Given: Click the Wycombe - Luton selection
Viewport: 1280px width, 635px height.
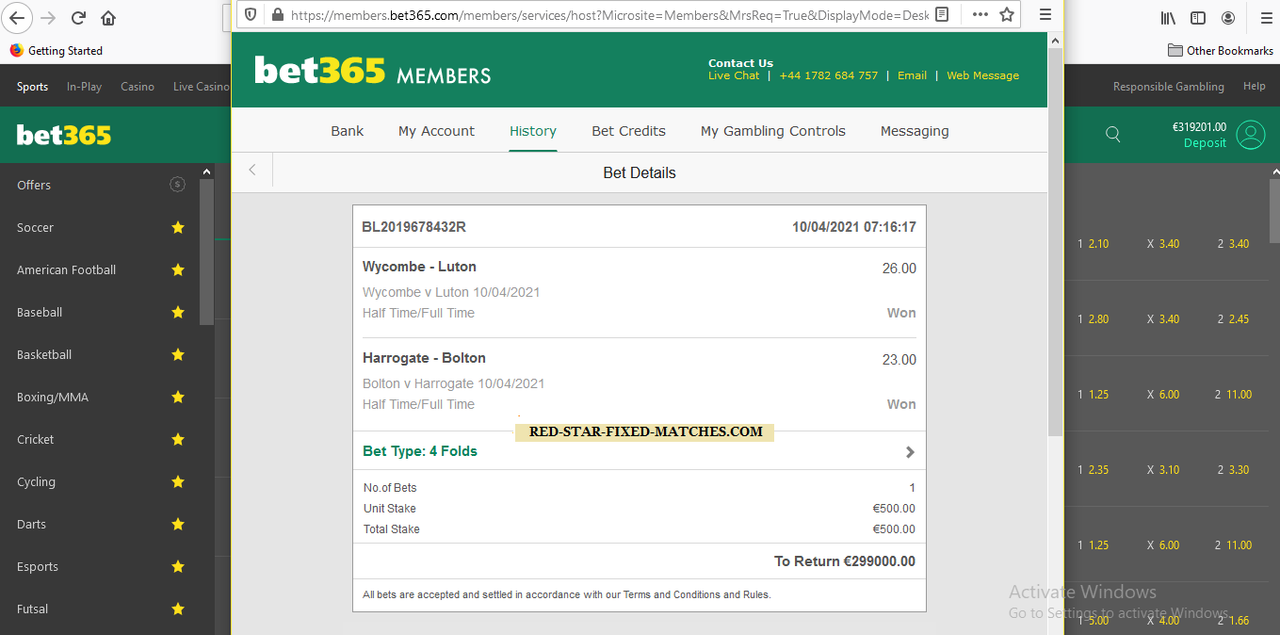Looking at the screenshot, I should (419, 267).
